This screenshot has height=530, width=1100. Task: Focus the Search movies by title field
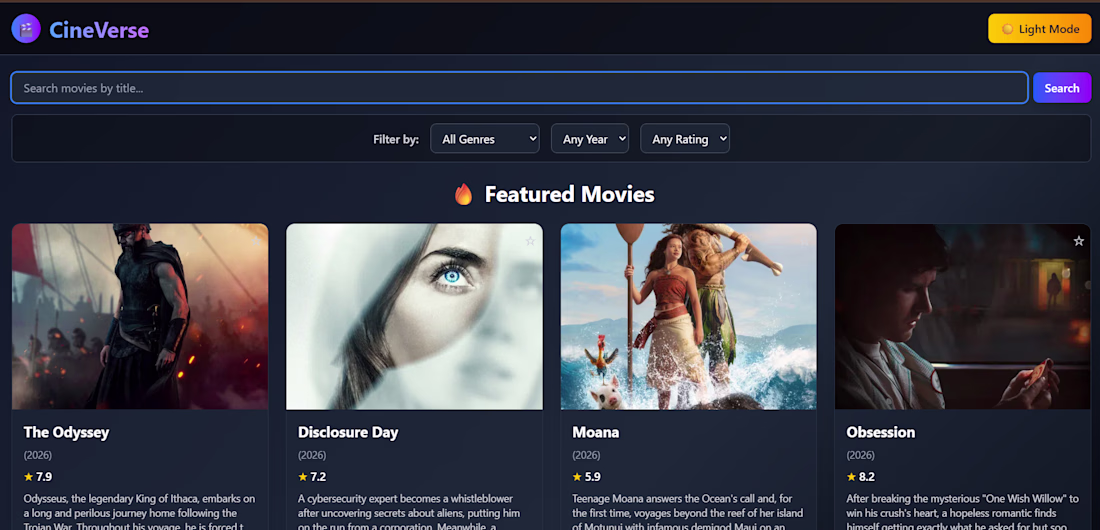[519, 88]
